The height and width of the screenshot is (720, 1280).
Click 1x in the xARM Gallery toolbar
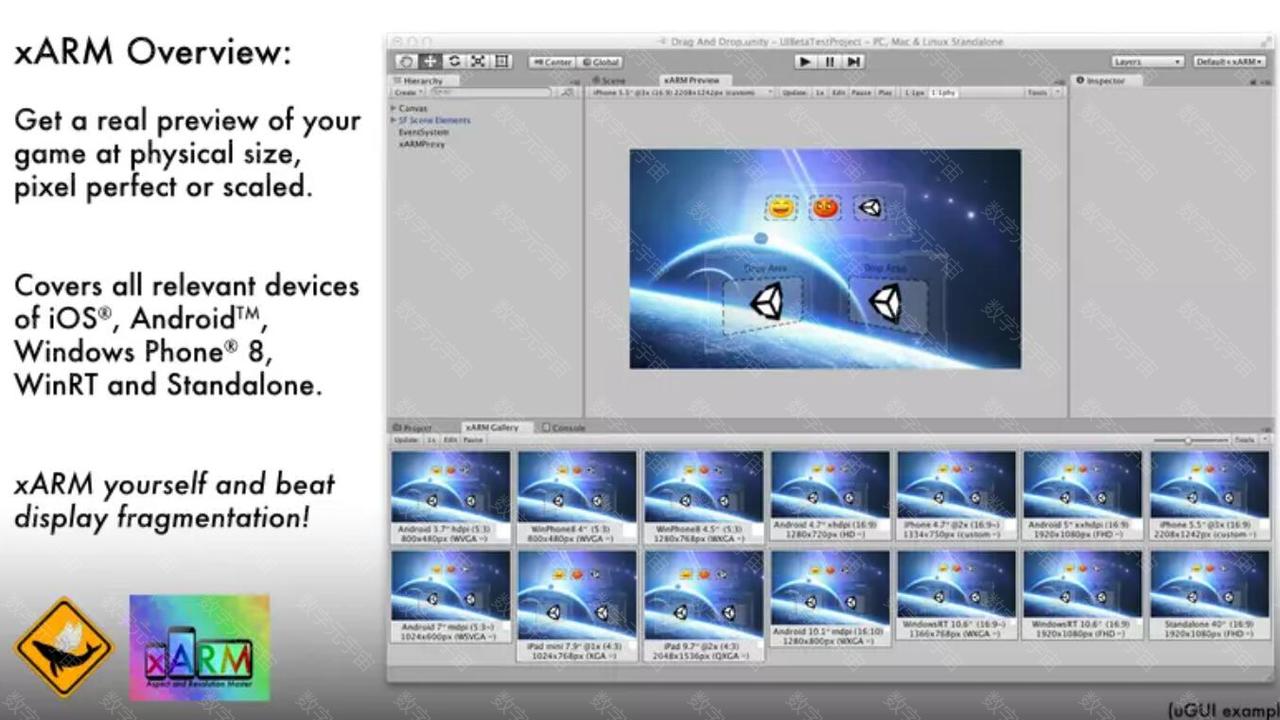coord(431,439)
